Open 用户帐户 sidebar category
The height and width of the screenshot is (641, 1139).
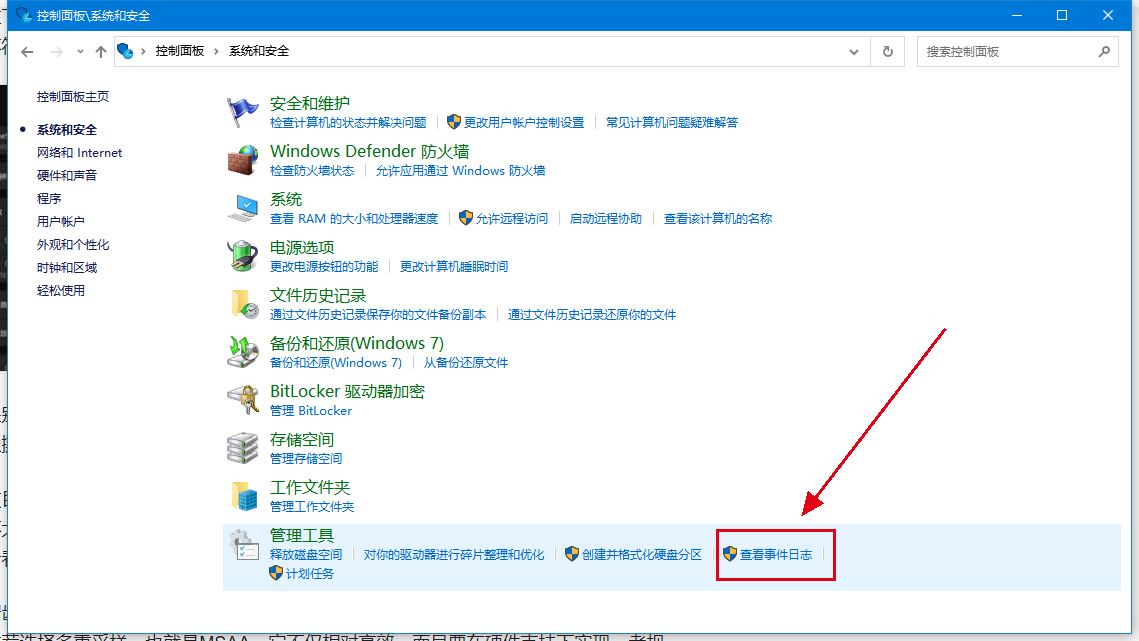click(x=60, y=222)
